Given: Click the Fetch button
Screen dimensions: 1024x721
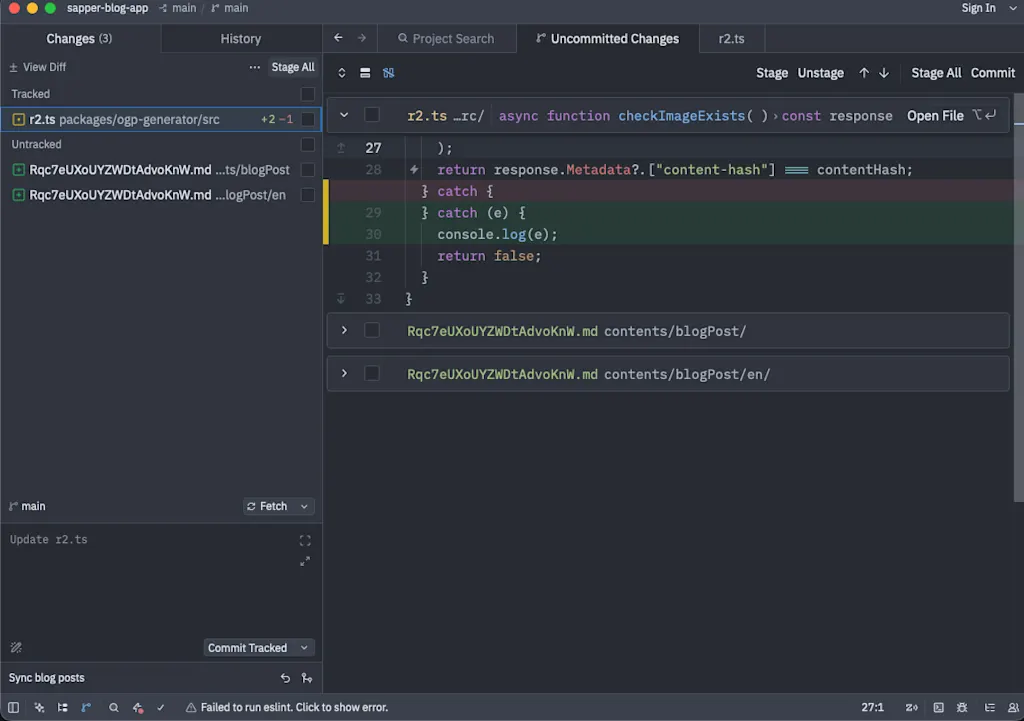Looking at the screenshot, I should (x=267, y=507).
